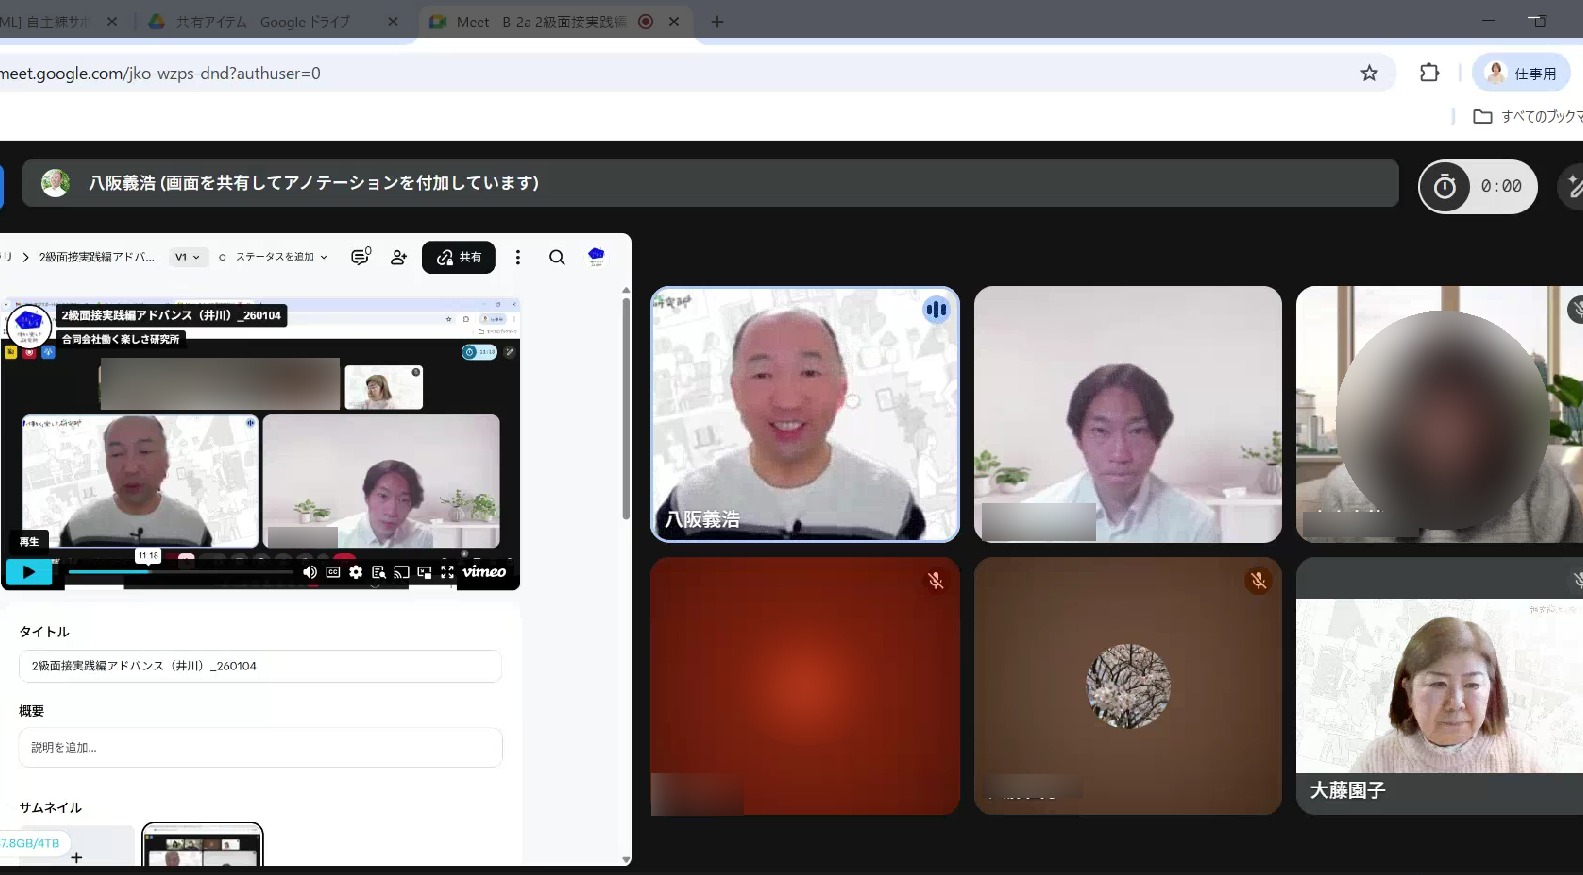
Task: Click the タイトル text field
Action: [260, 666]
